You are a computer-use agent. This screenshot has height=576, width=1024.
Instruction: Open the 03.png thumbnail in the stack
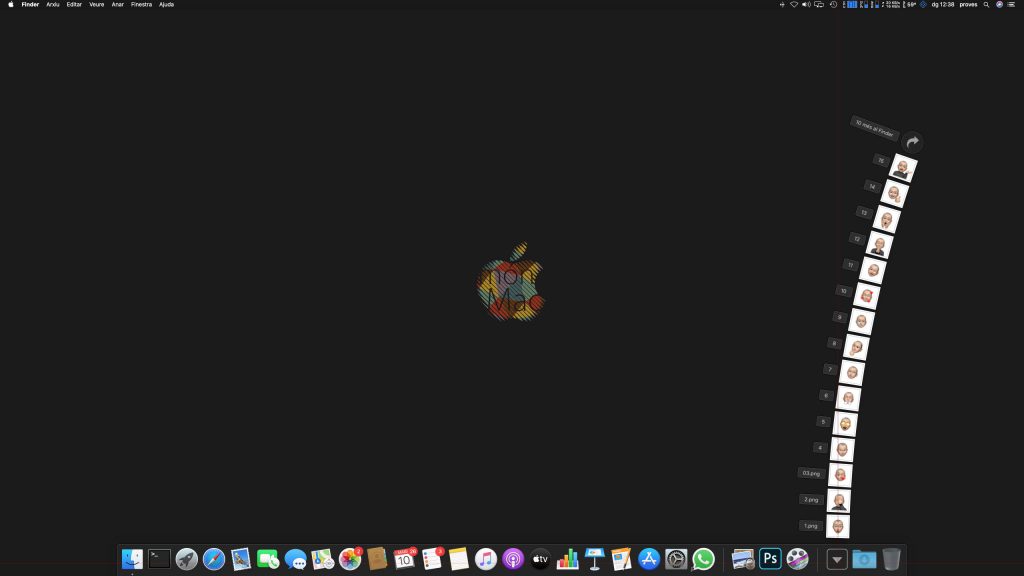(840, 474)
